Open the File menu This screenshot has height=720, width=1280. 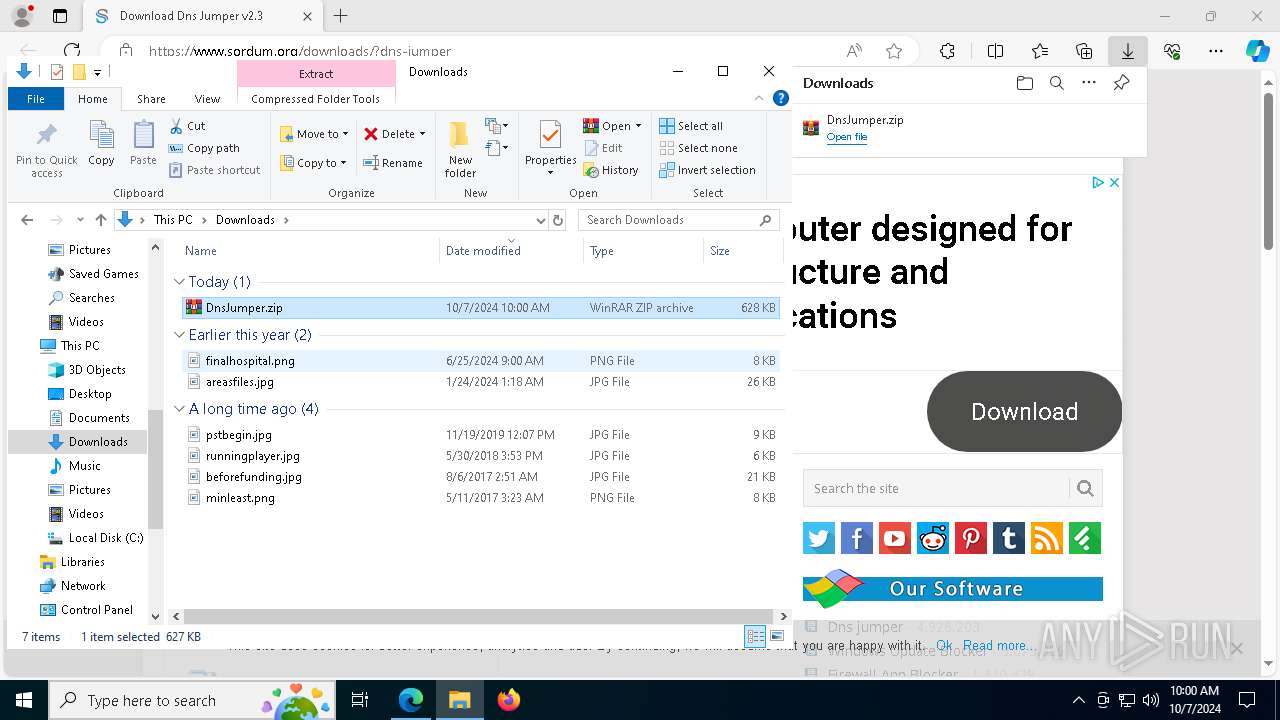pos(36,99)
